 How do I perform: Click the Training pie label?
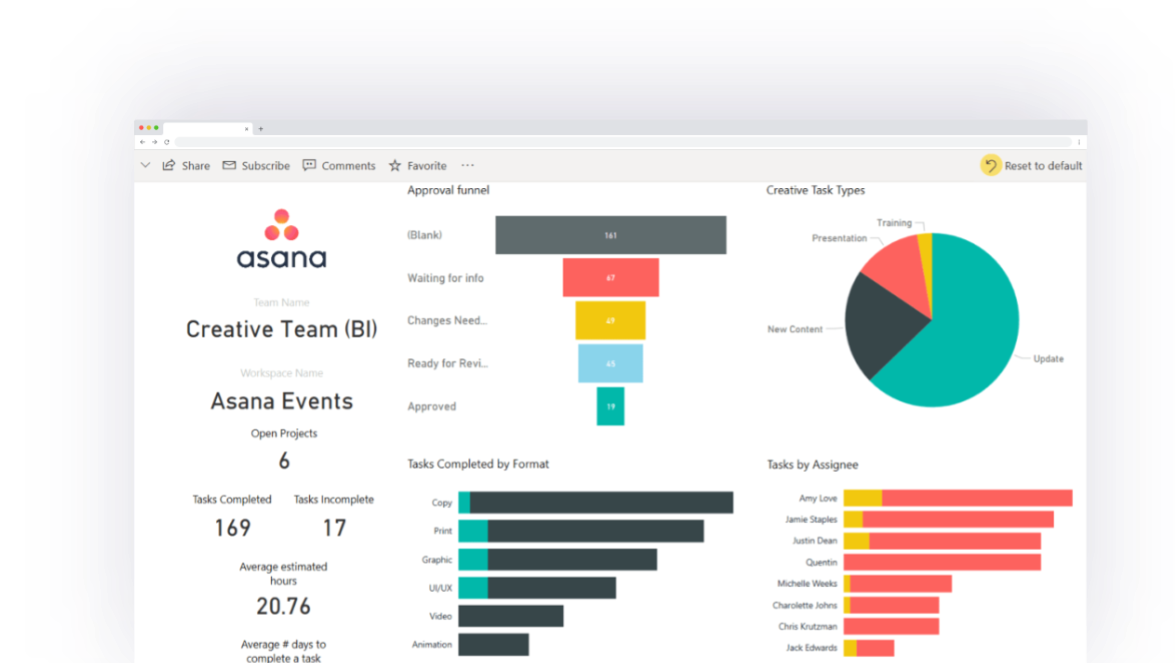point(894,222)
